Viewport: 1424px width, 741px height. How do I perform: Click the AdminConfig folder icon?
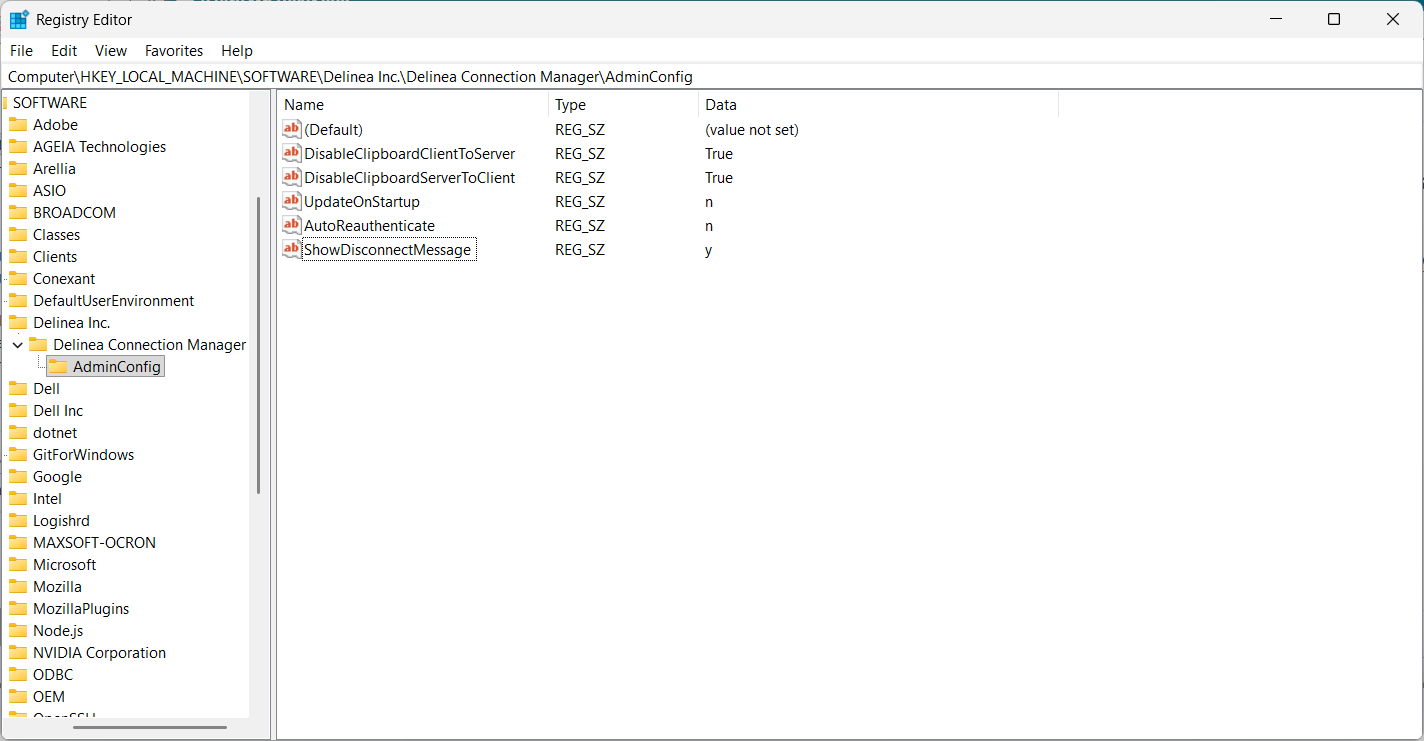[x=58, y=367]
